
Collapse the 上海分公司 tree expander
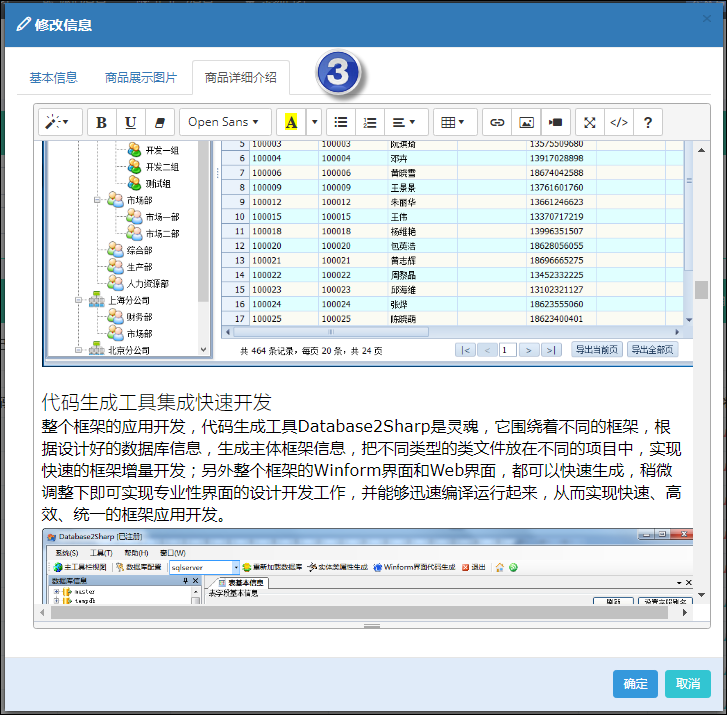[x=78, y=300]
